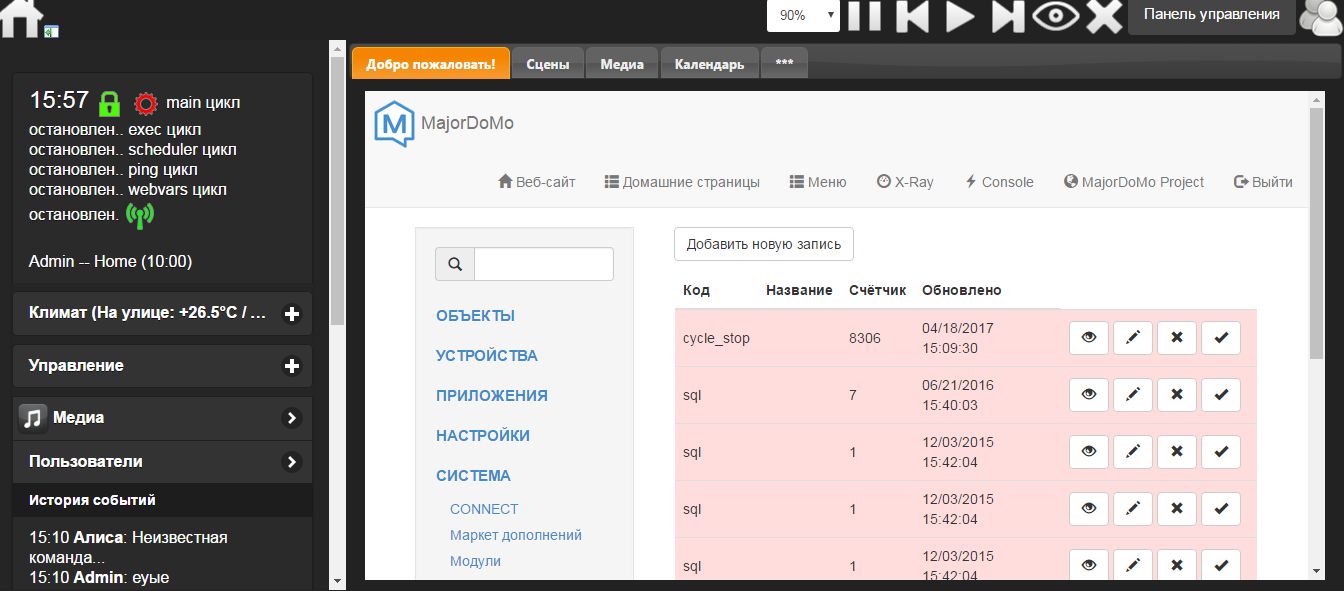Skip to previous scene icon
This screenshot has height=591, width=1344.
click(x=912, y=16)
